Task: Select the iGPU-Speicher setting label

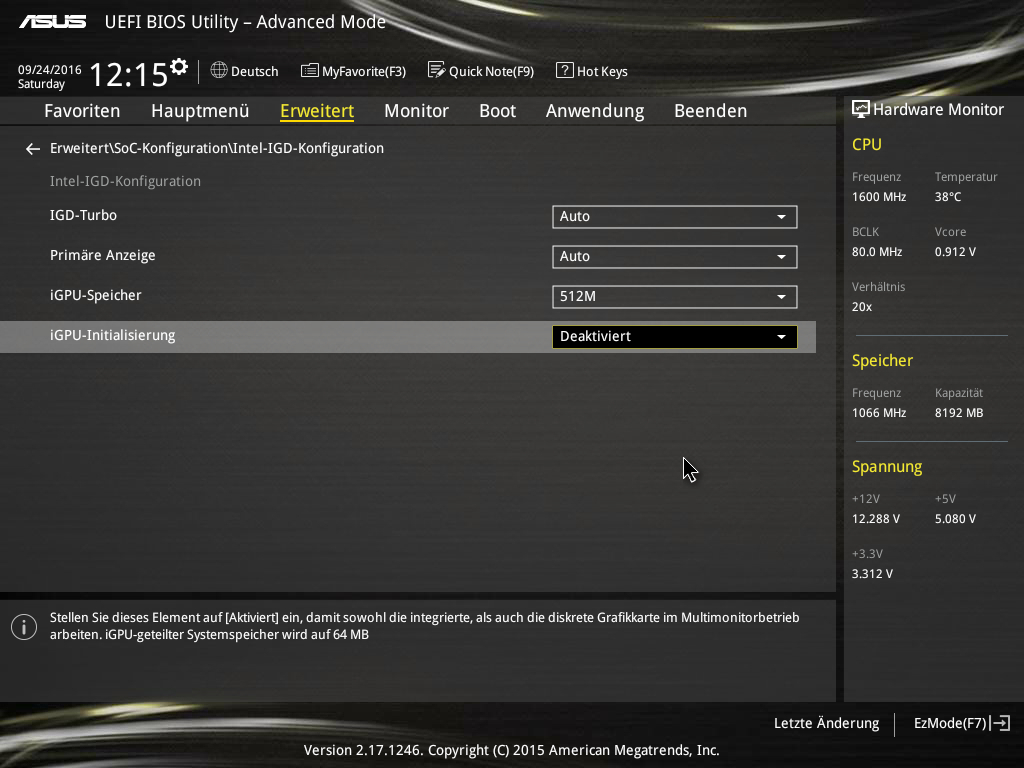Action: (x=95, y=295)
